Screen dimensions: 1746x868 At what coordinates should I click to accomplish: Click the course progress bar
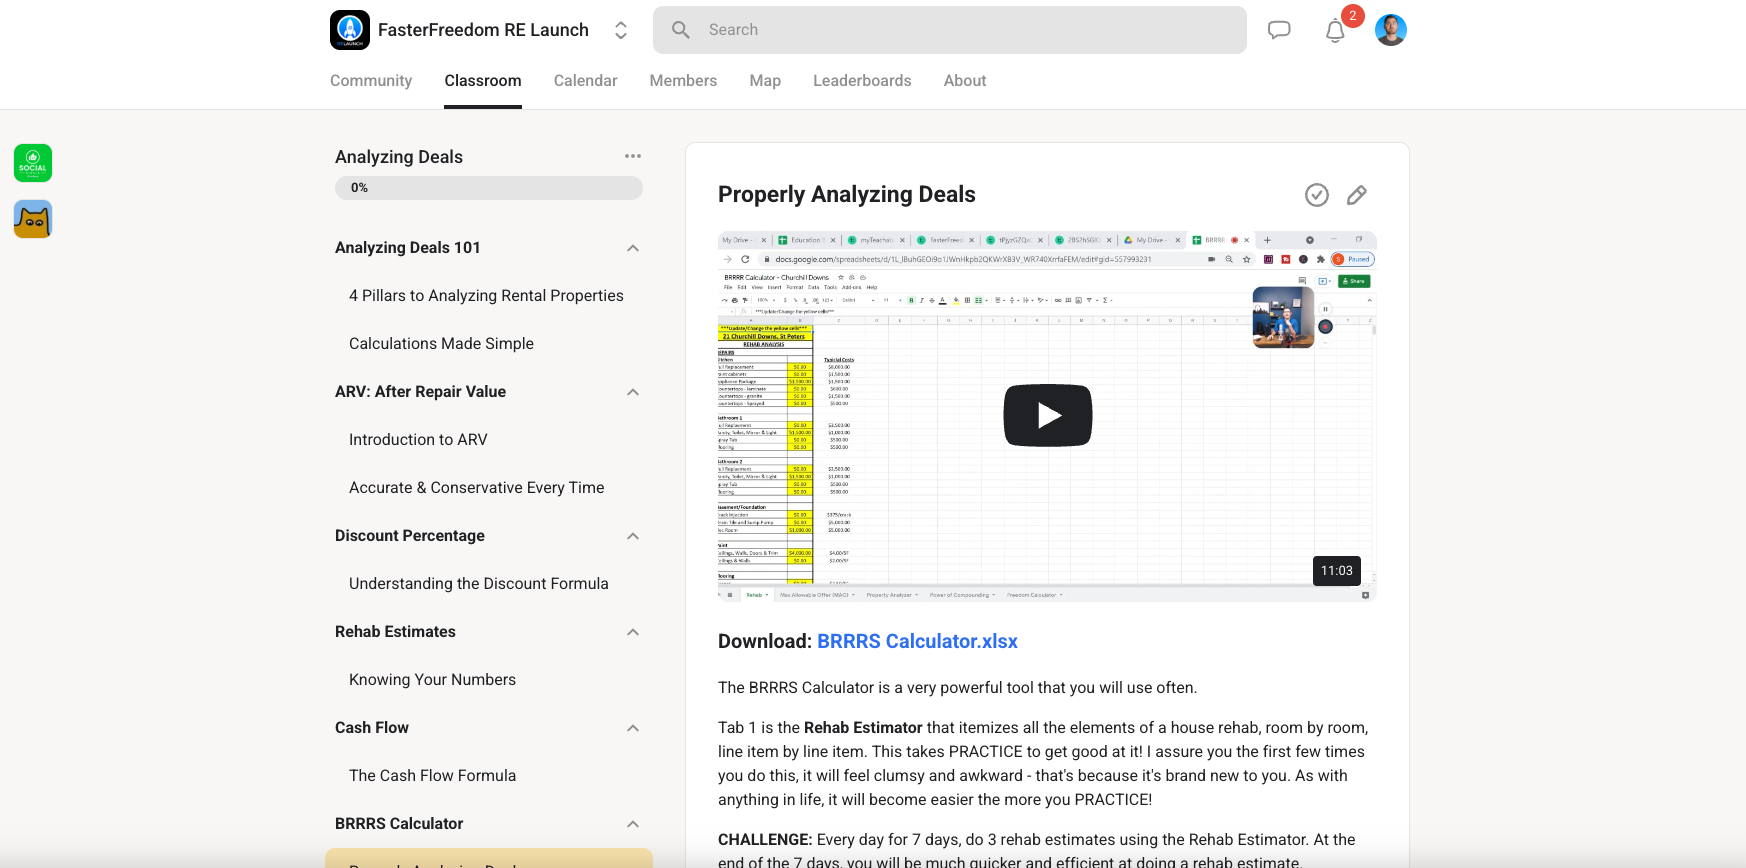point(489,188)
